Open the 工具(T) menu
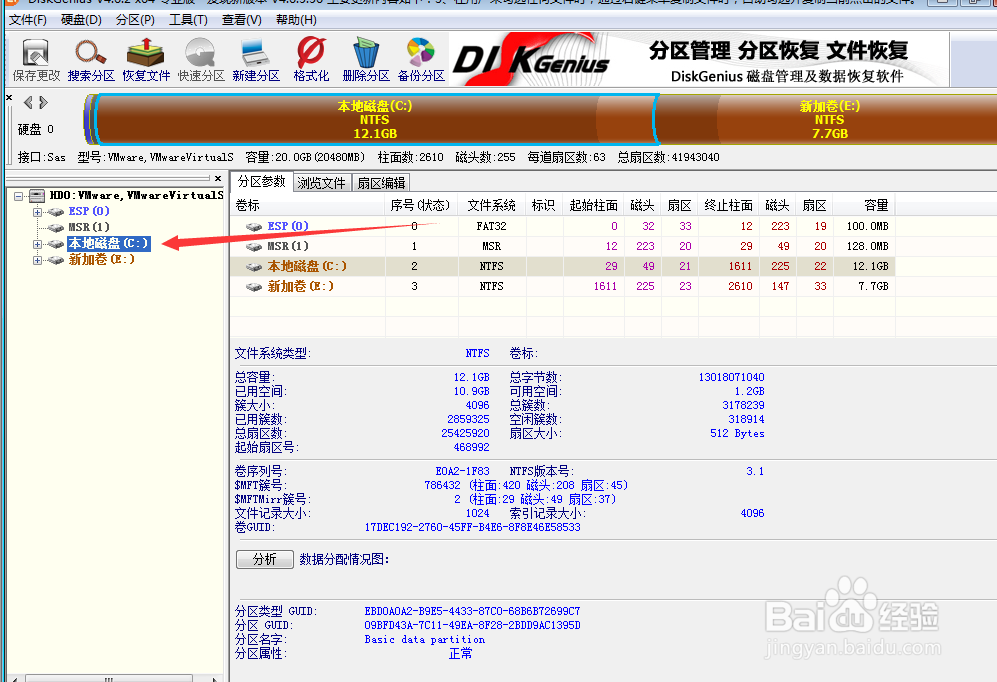The width and height of the screenshot is (997, 682). pyautogui.click(x=188, y=20)
